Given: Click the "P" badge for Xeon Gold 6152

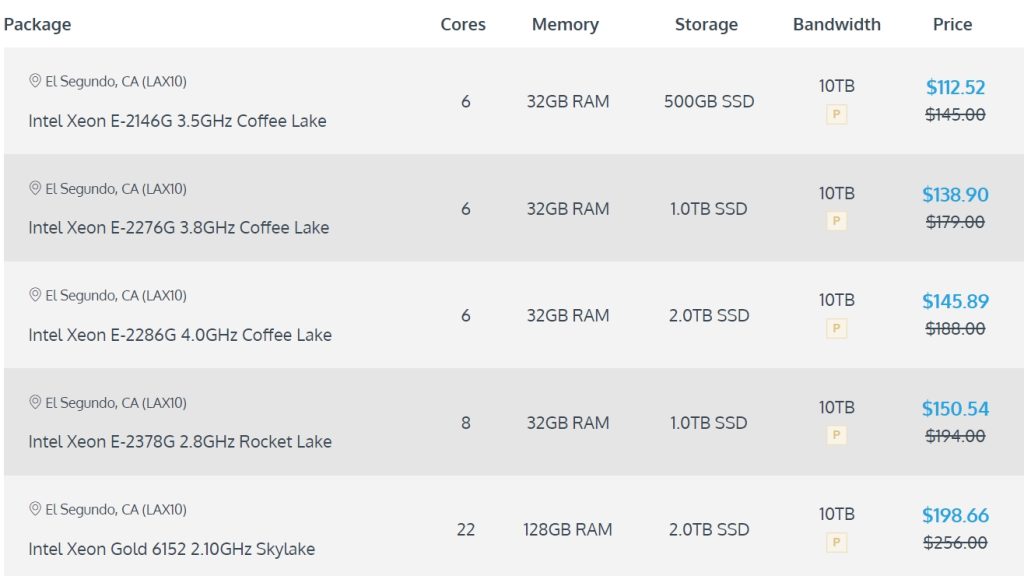Looking at the screenshot, I should [837, 543].
